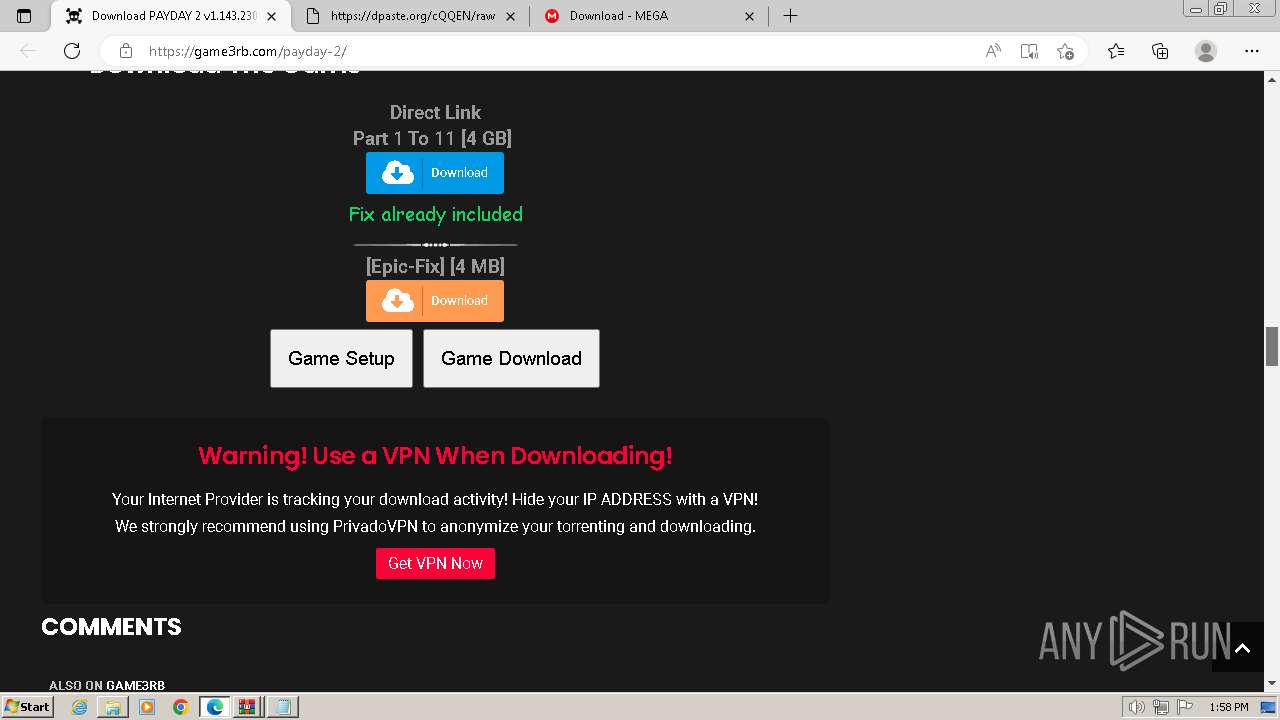Open Action Center flag icon

[x=1183, y=707]
